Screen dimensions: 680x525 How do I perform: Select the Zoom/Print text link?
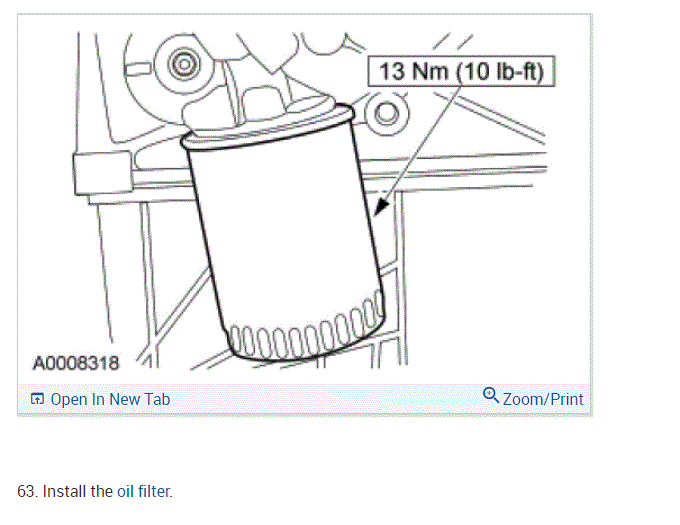543,399
